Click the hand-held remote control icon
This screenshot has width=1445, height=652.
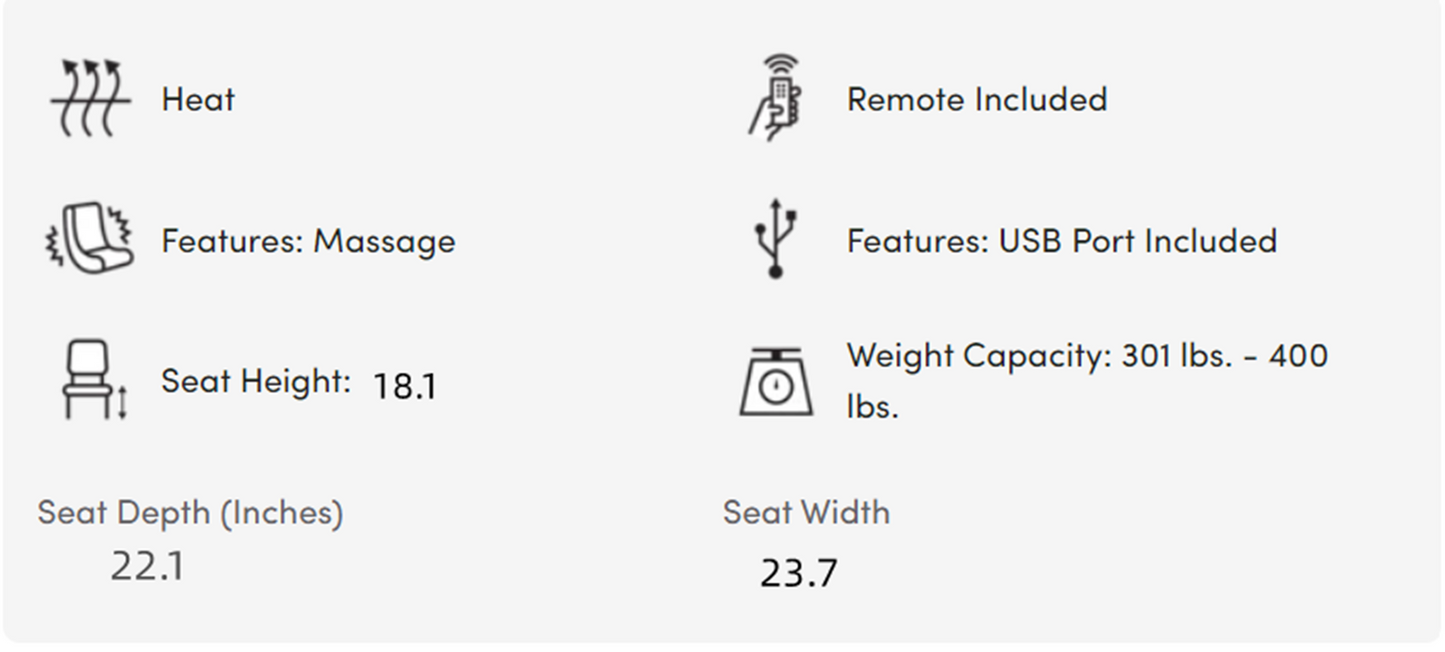point(776,97)
